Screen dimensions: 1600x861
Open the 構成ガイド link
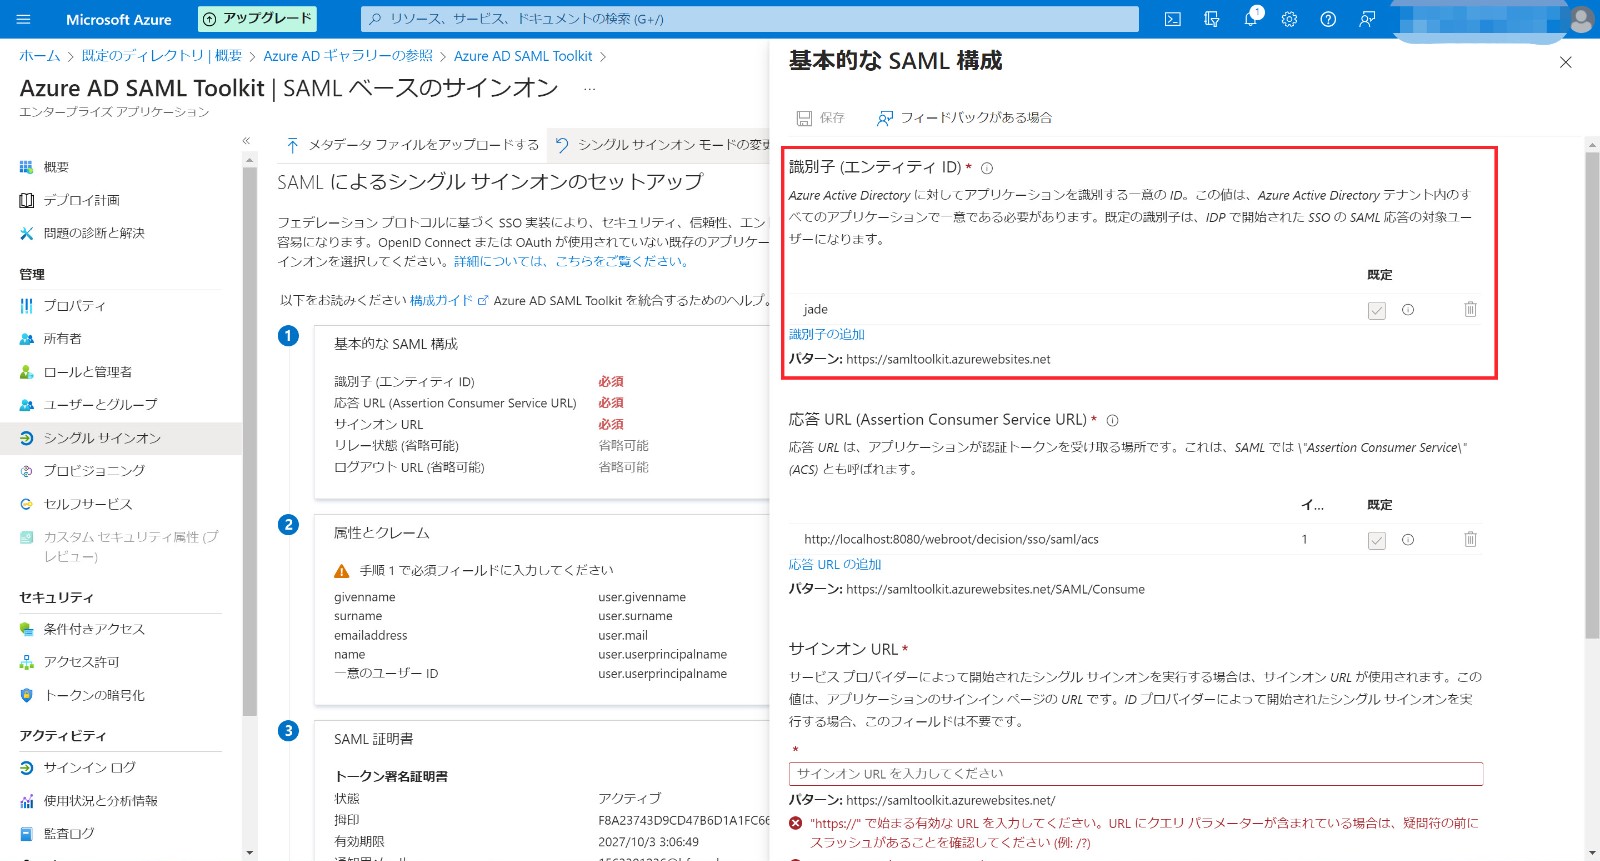(448, 300)
